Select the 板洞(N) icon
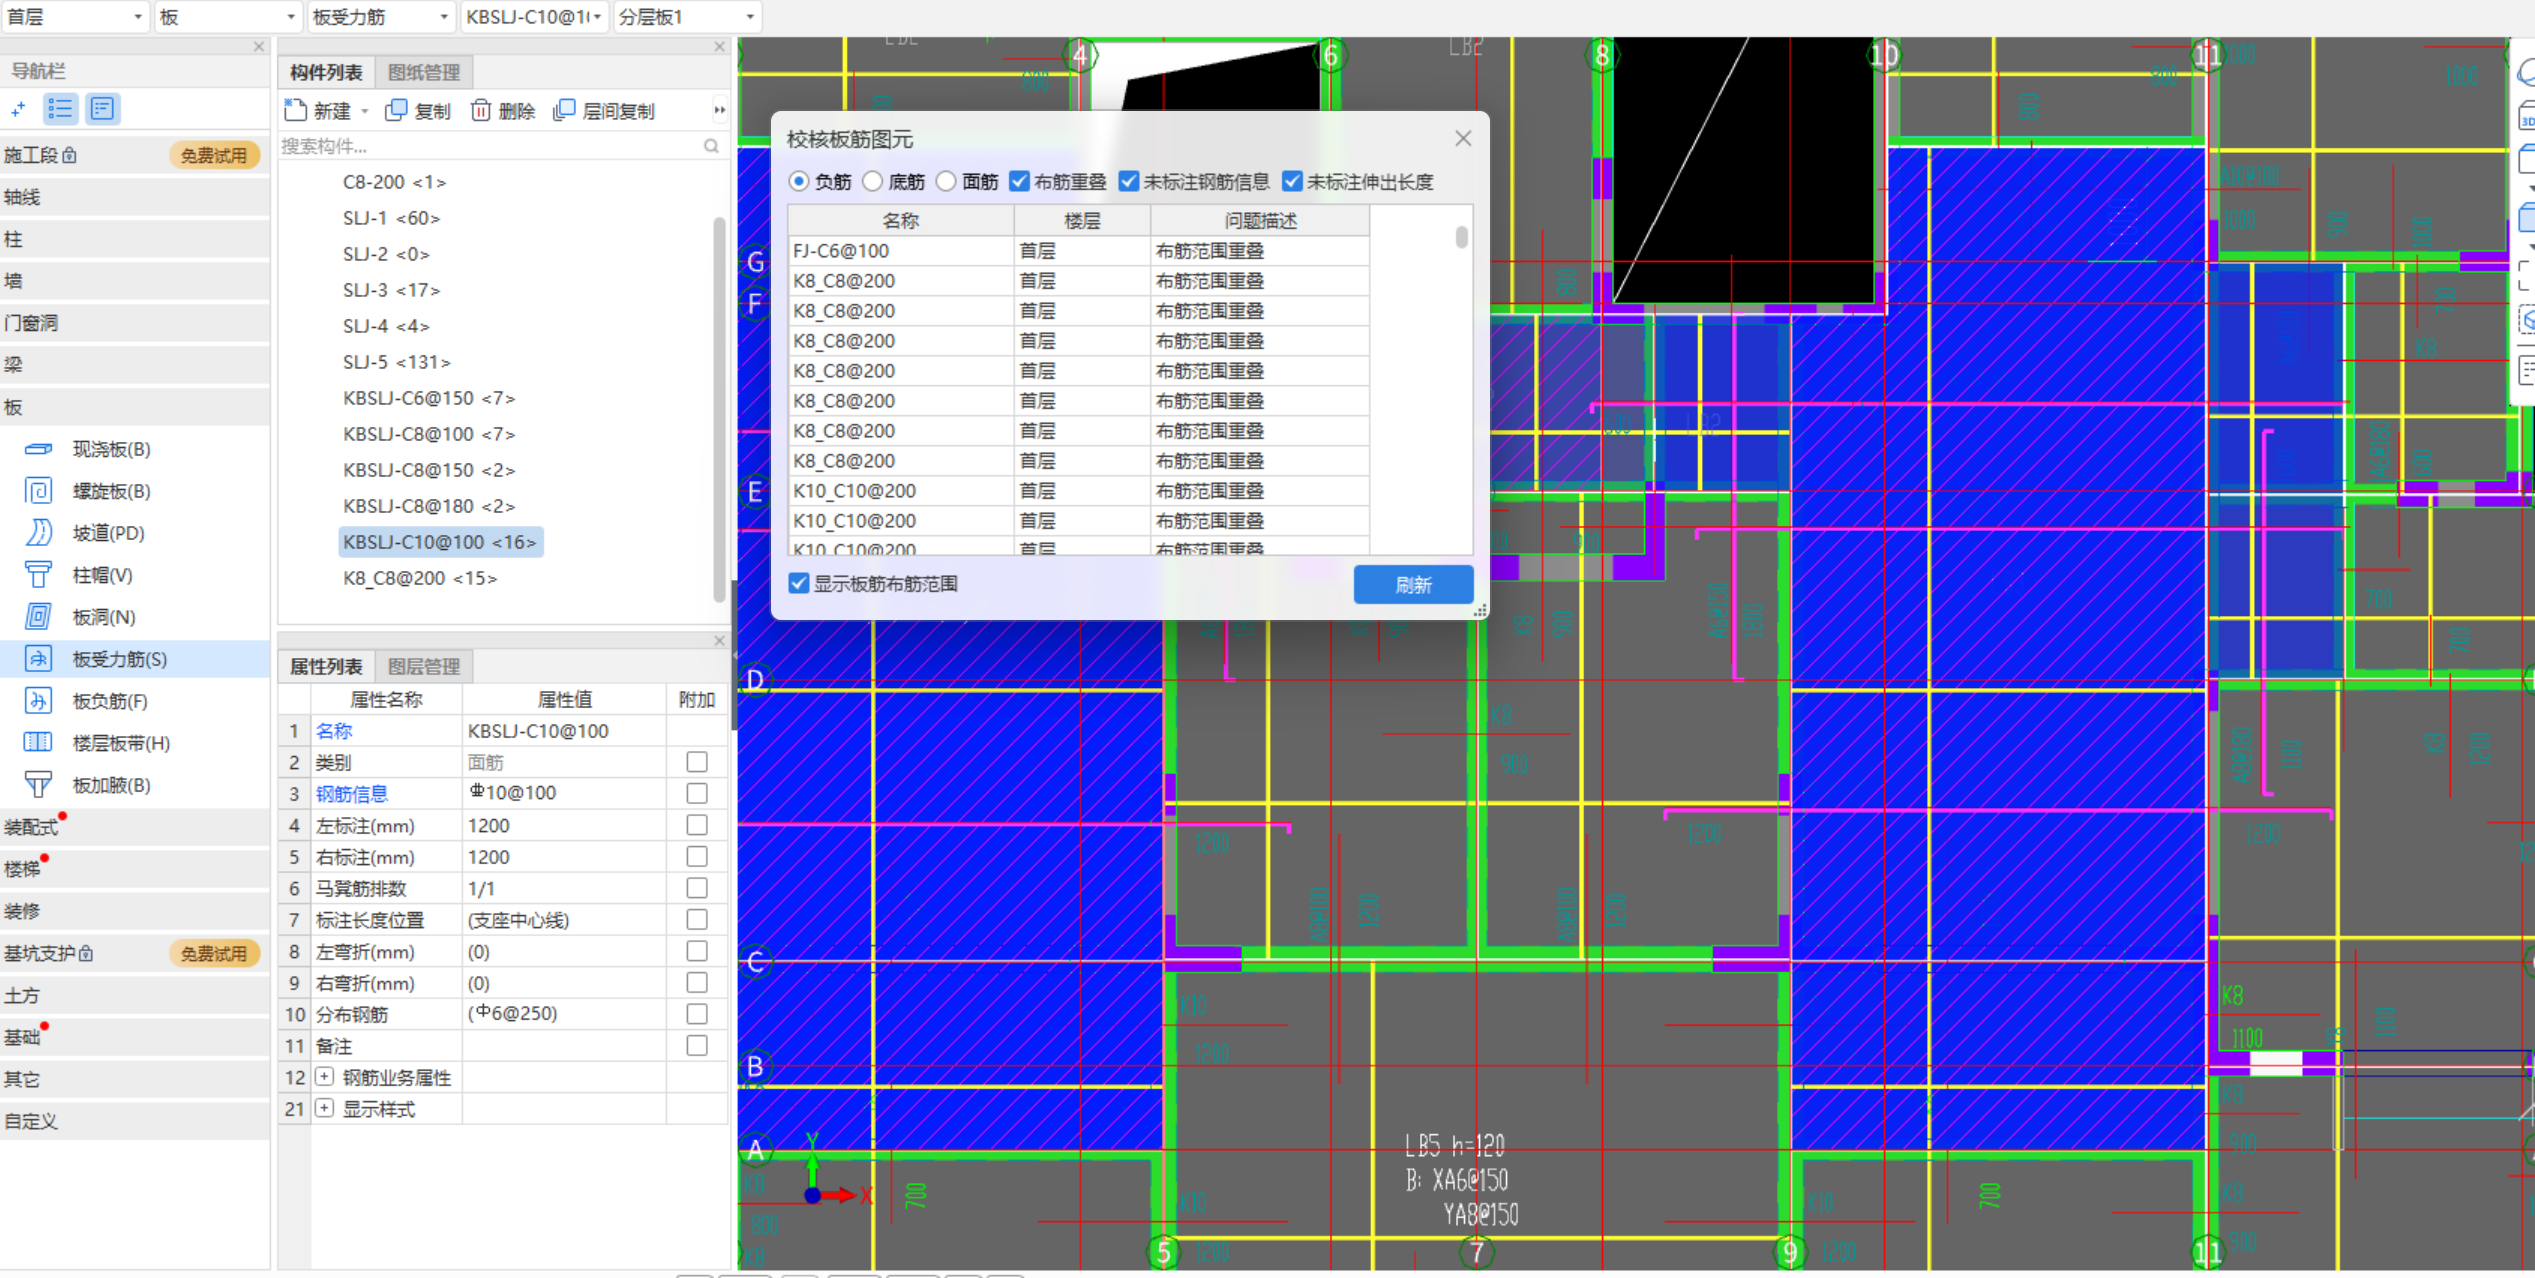2535x1278 pixels. point(38,617)
